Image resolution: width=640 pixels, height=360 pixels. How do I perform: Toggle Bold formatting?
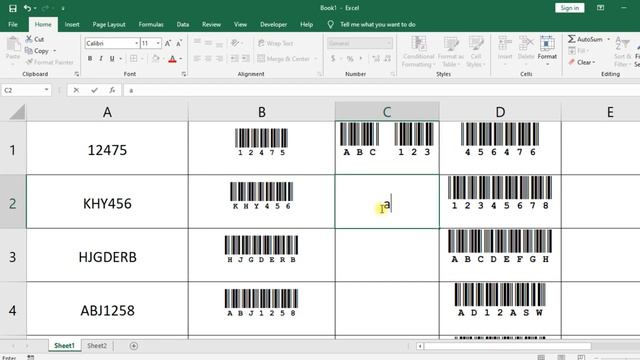click(x=90, y=59)
